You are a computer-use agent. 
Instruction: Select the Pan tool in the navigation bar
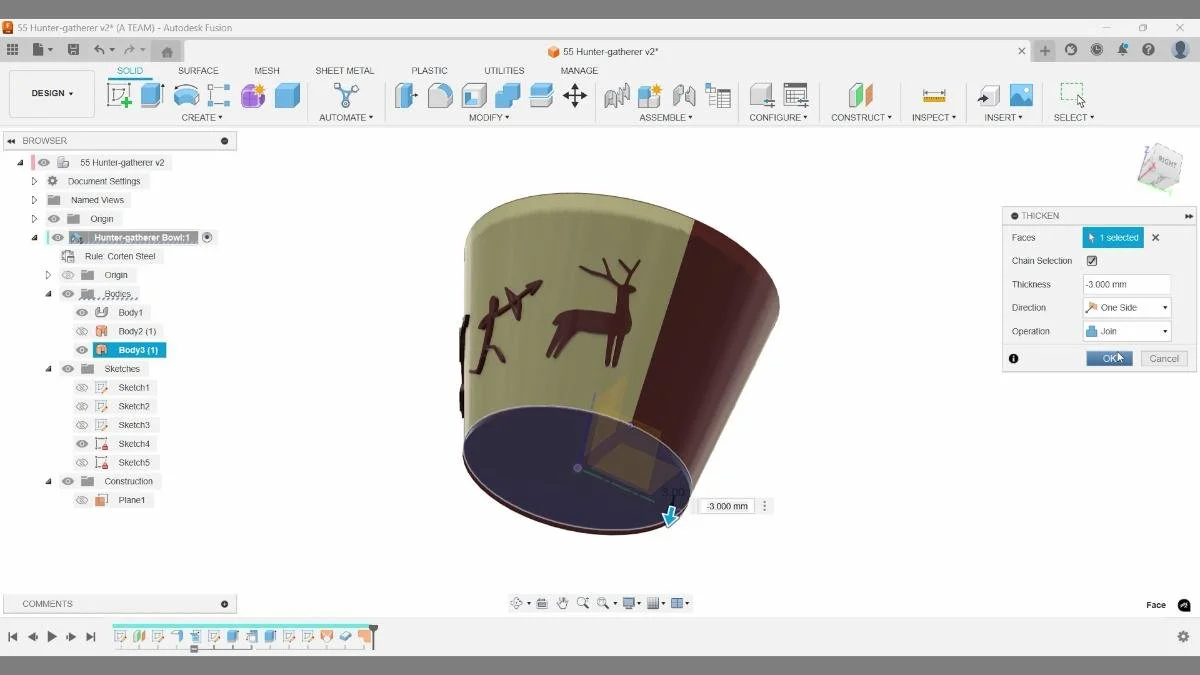tap(563, 602)
